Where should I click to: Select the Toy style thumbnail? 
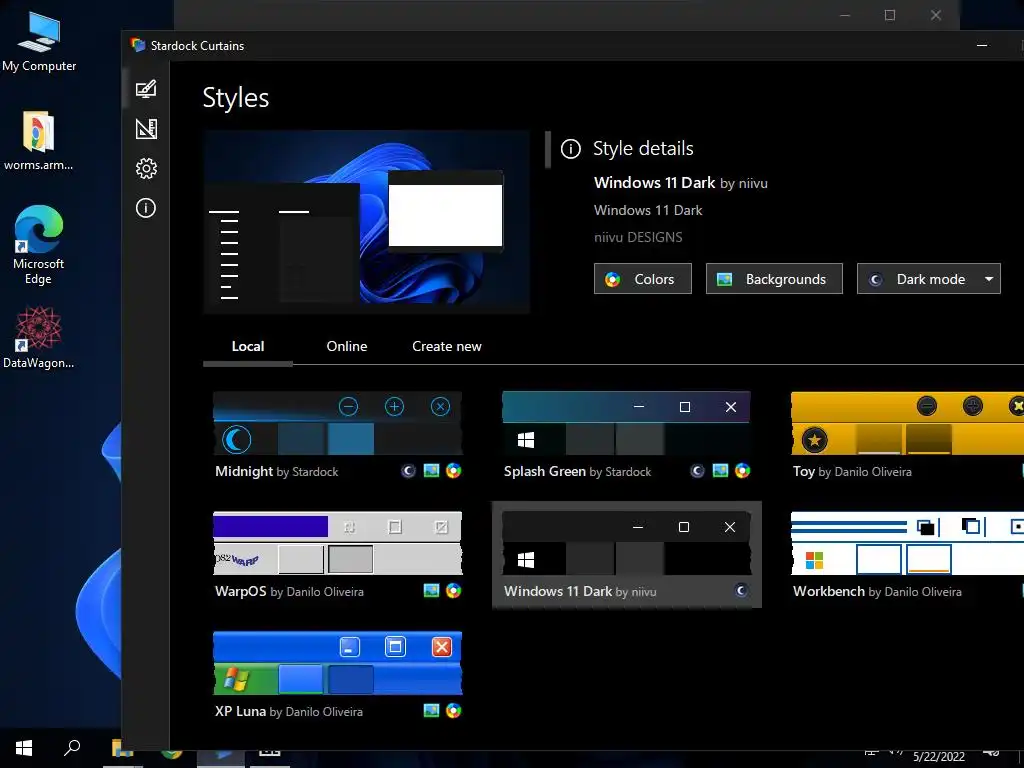[x=907, y=423]
